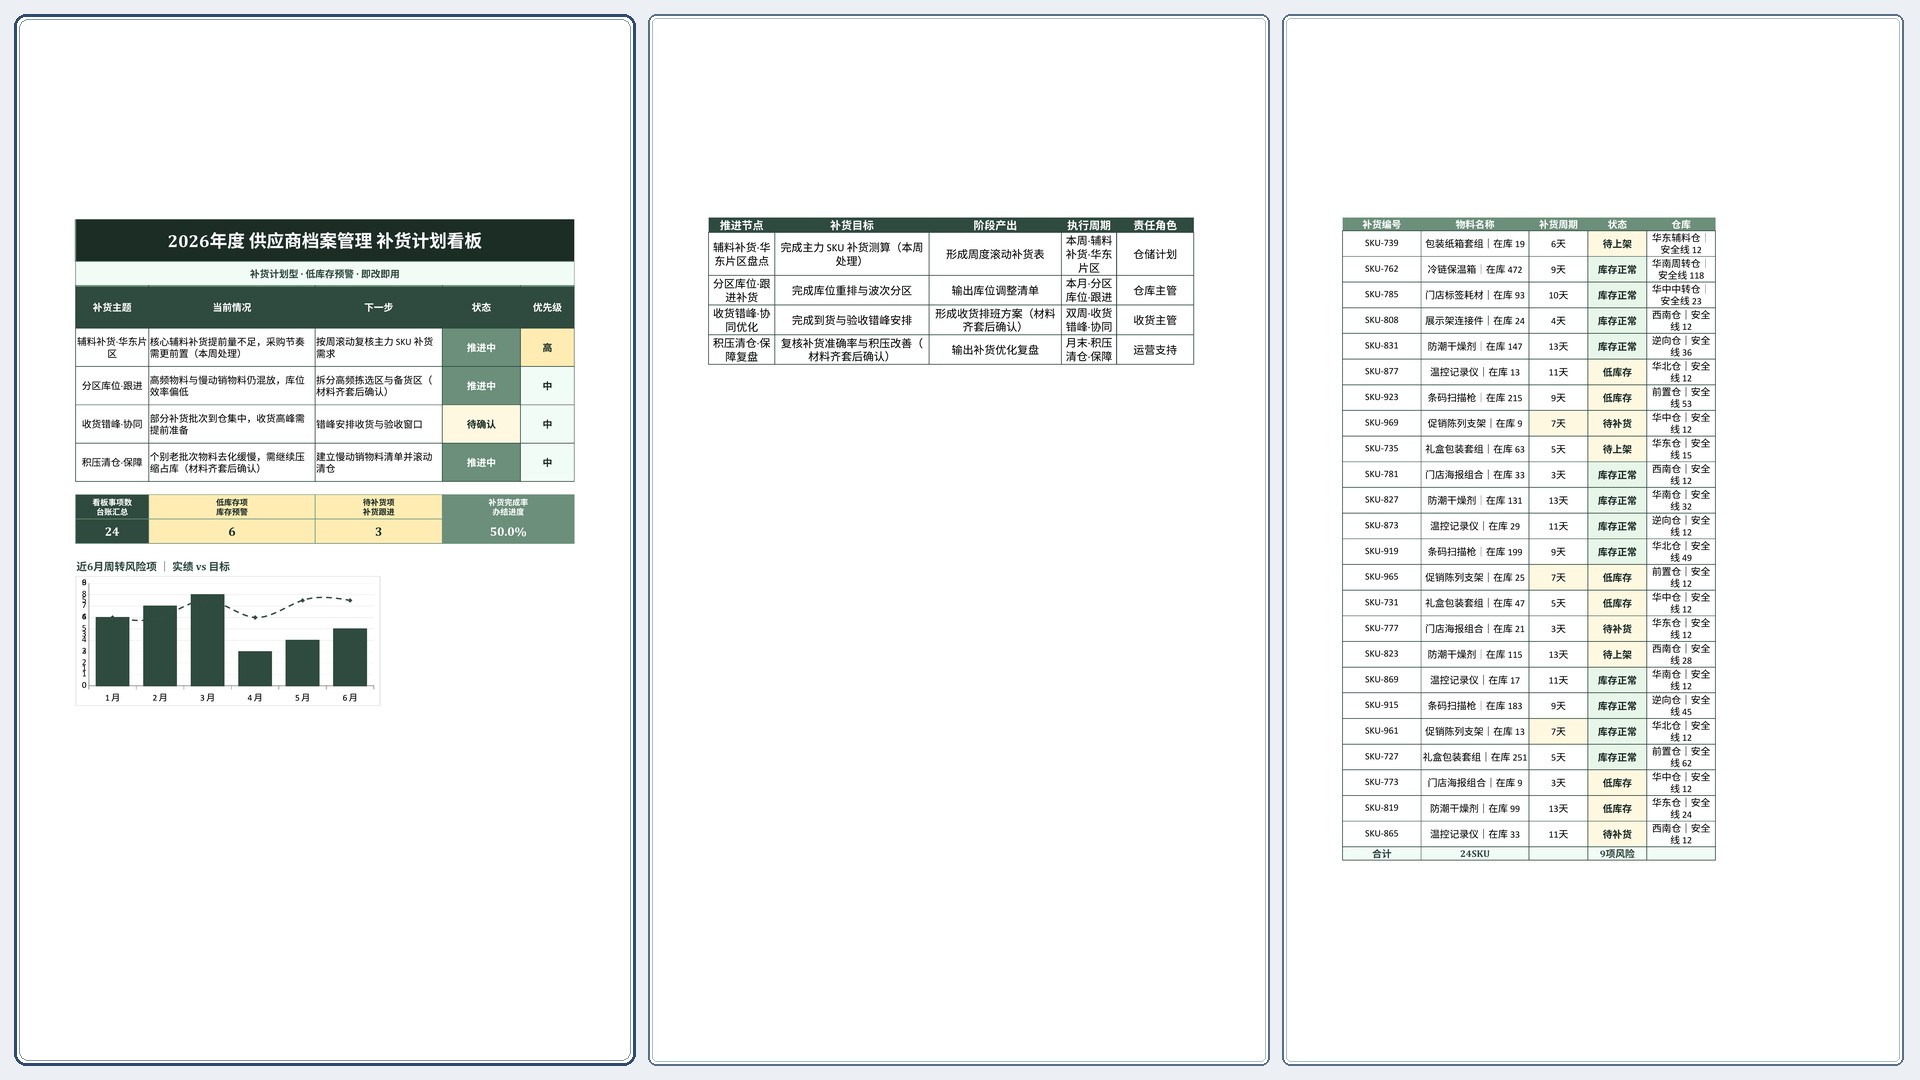Select the "推进中" status in the 积压清仓·保障 row

[x=481, y=463]
